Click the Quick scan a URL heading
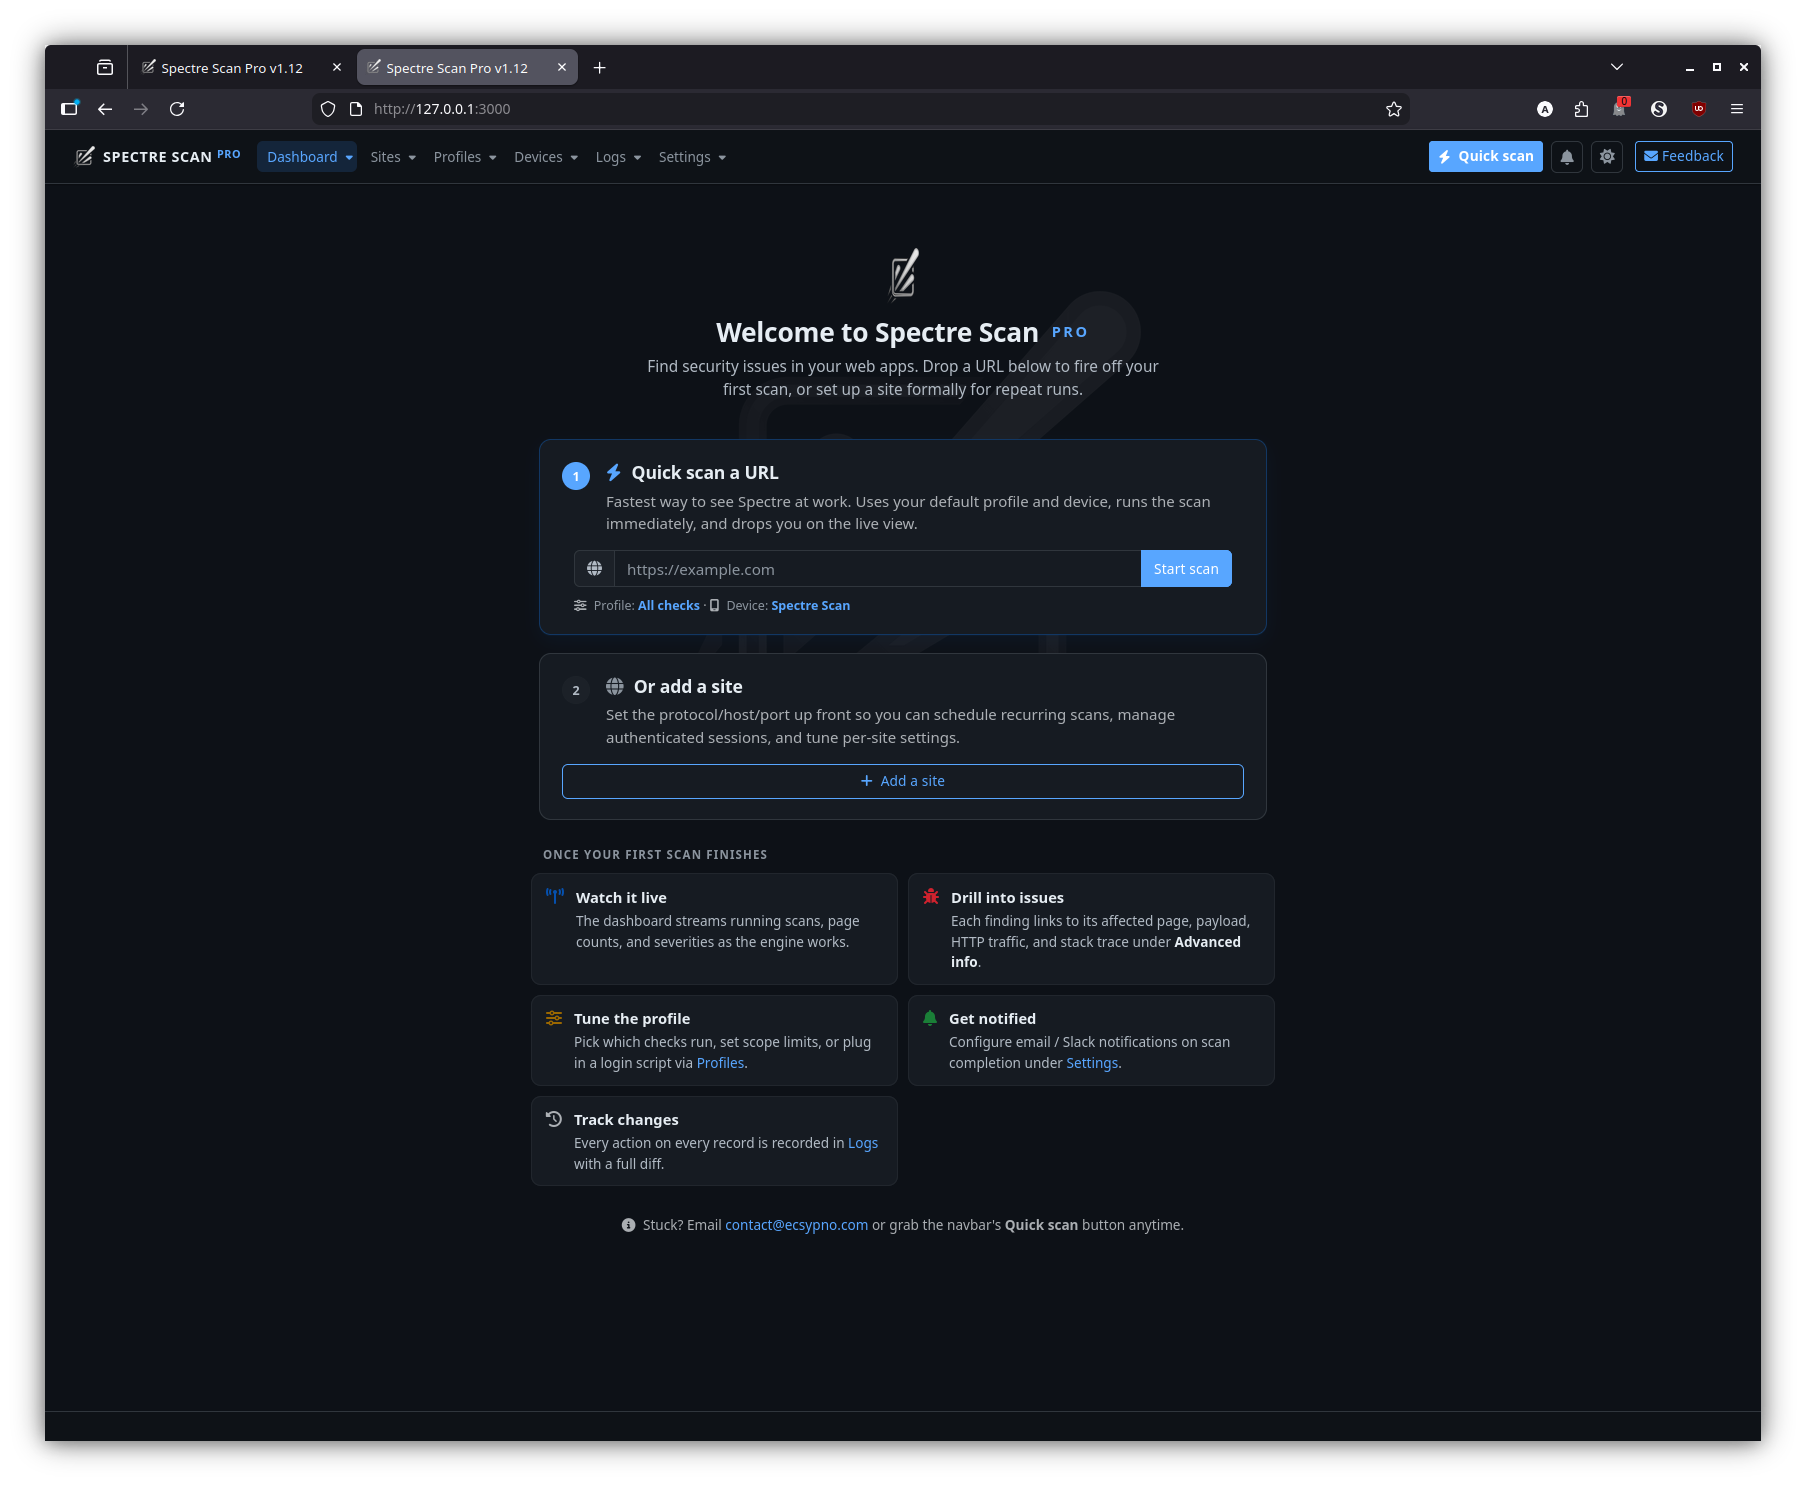This screenshot has width=1806, height=1486. pos(705,473)
